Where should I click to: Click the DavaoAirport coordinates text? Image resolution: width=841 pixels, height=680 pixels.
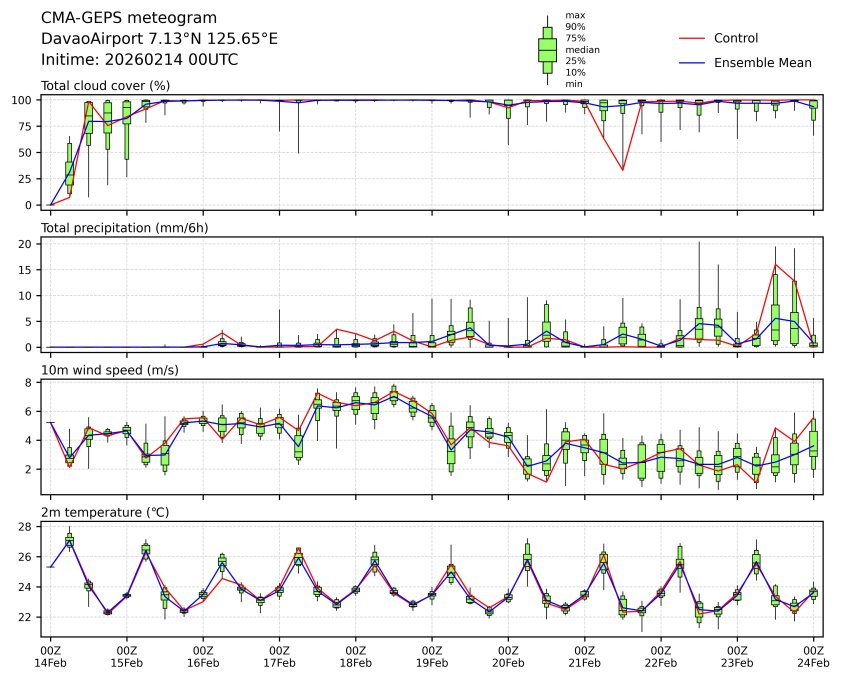pyautogui.click(x=159, y=38)
